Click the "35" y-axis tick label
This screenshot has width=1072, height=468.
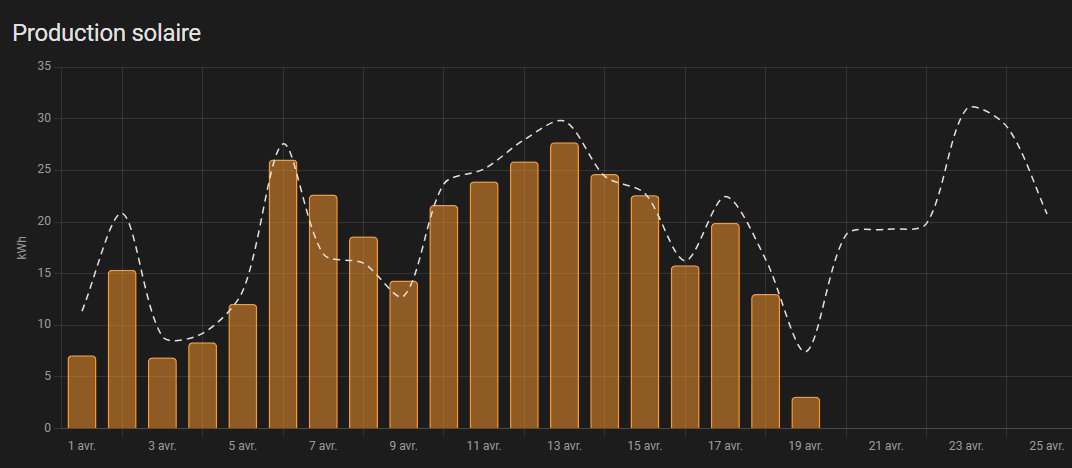[43, 67]
